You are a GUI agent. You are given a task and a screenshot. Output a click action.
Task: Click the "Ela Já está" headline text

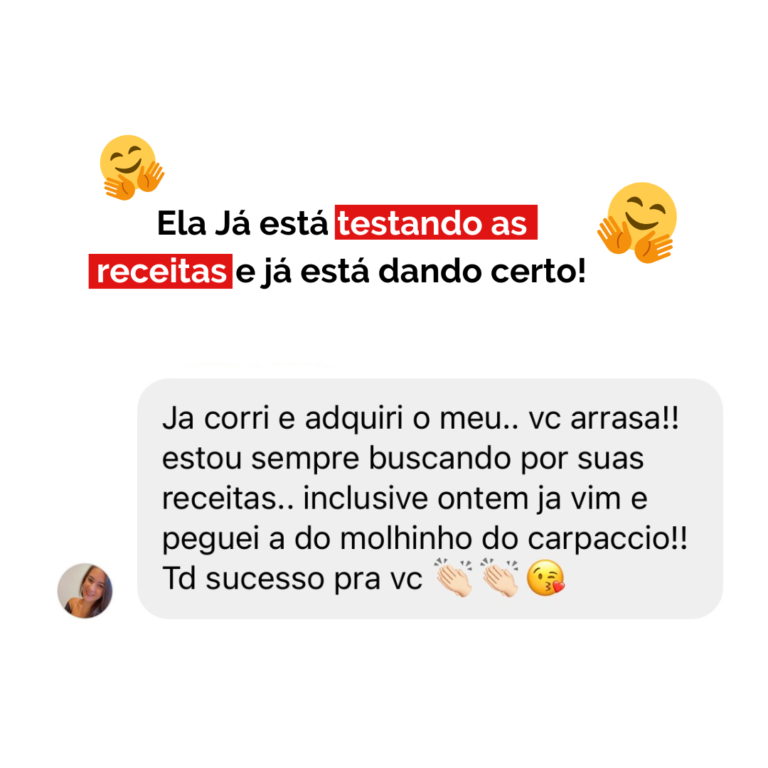point(242,223)
